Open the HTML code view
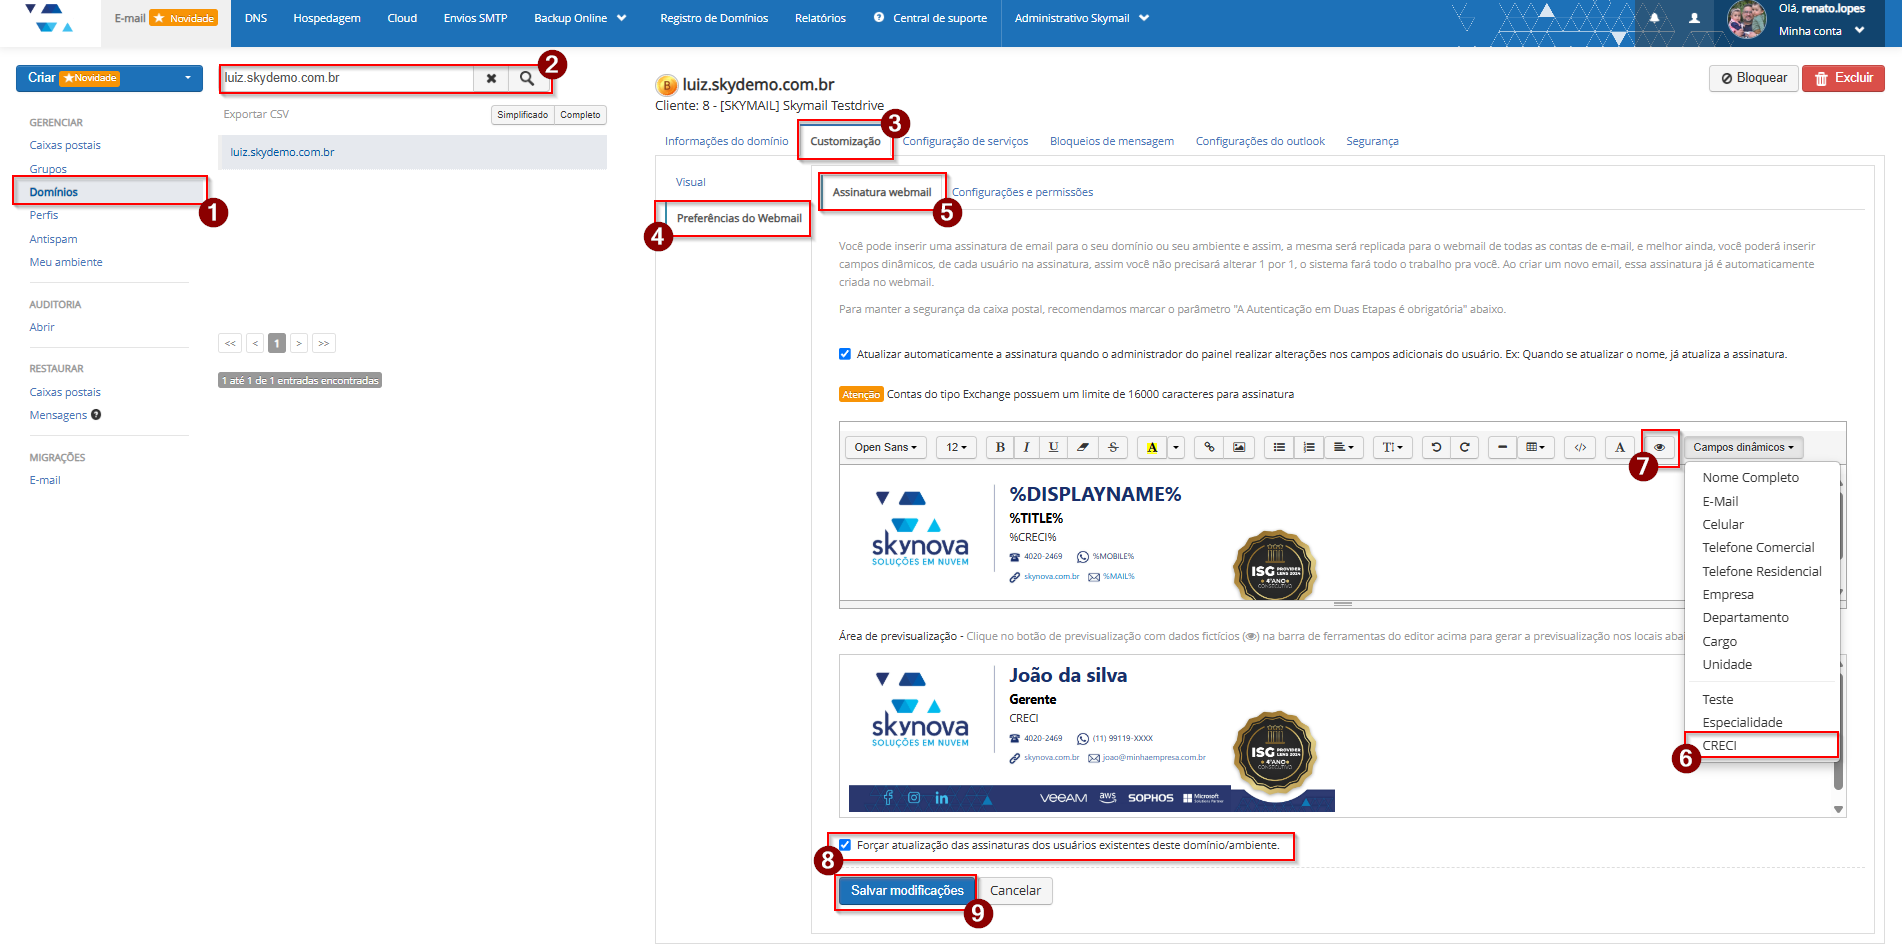1902x944 pixels. click(x=1580, y=447)
